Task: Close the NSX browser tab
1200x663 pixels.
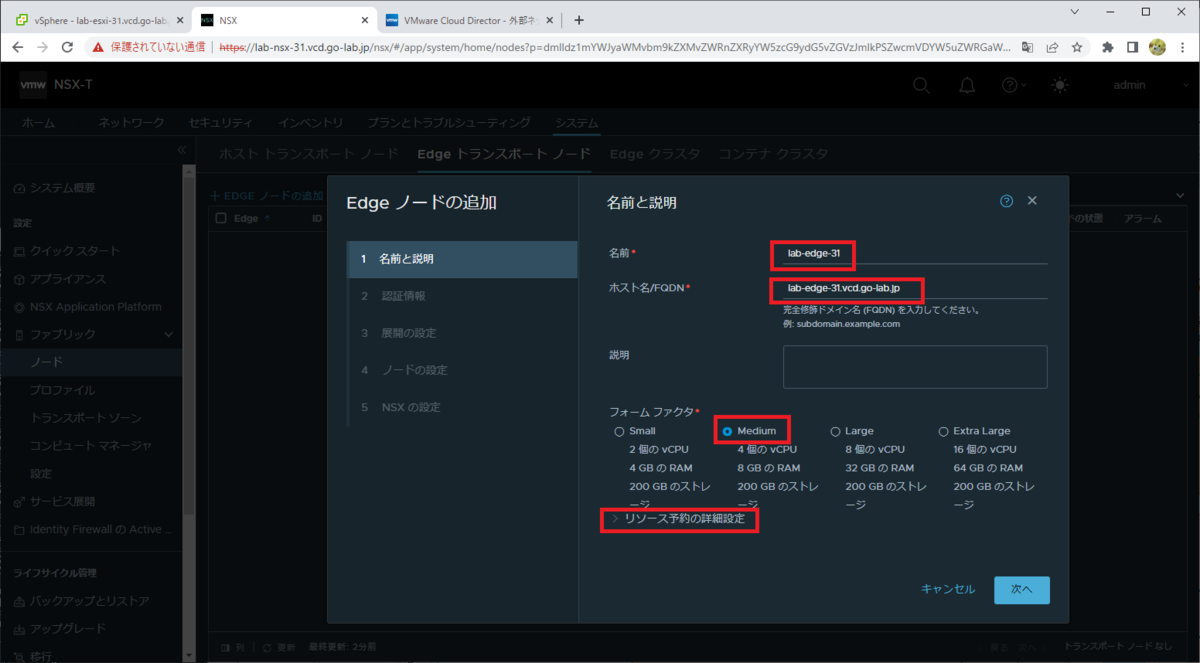Action: coord(367,20)
